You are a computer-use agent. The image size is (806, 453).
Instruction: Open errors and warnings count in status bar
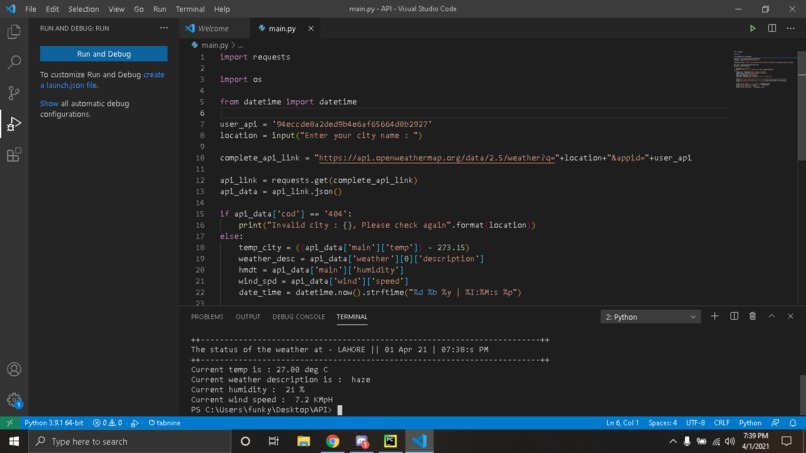107,423
